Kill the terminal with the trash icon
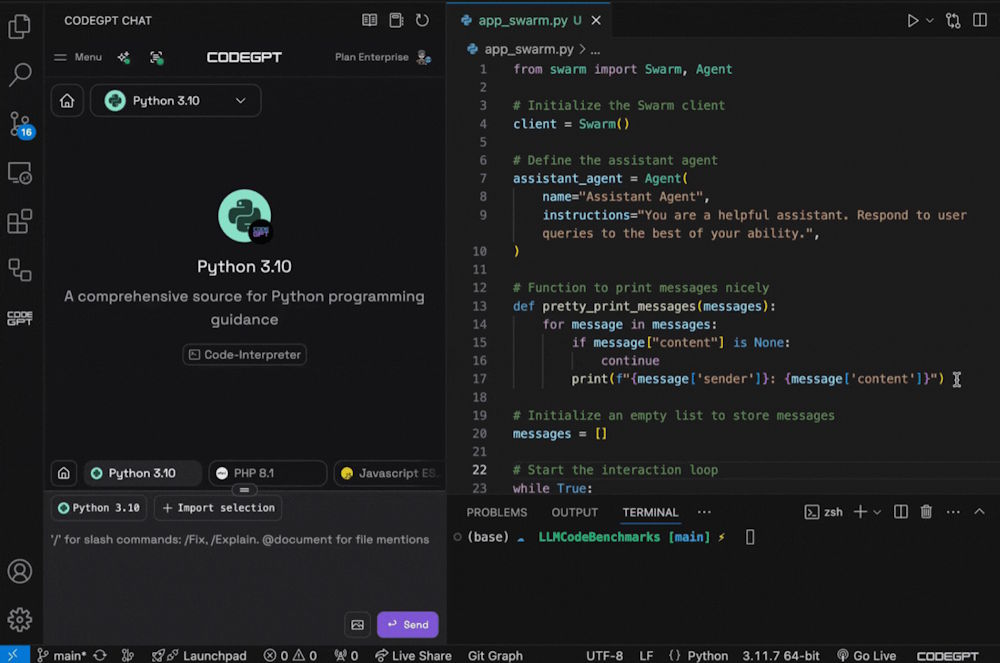1000x663 pixels. (926, 512)
